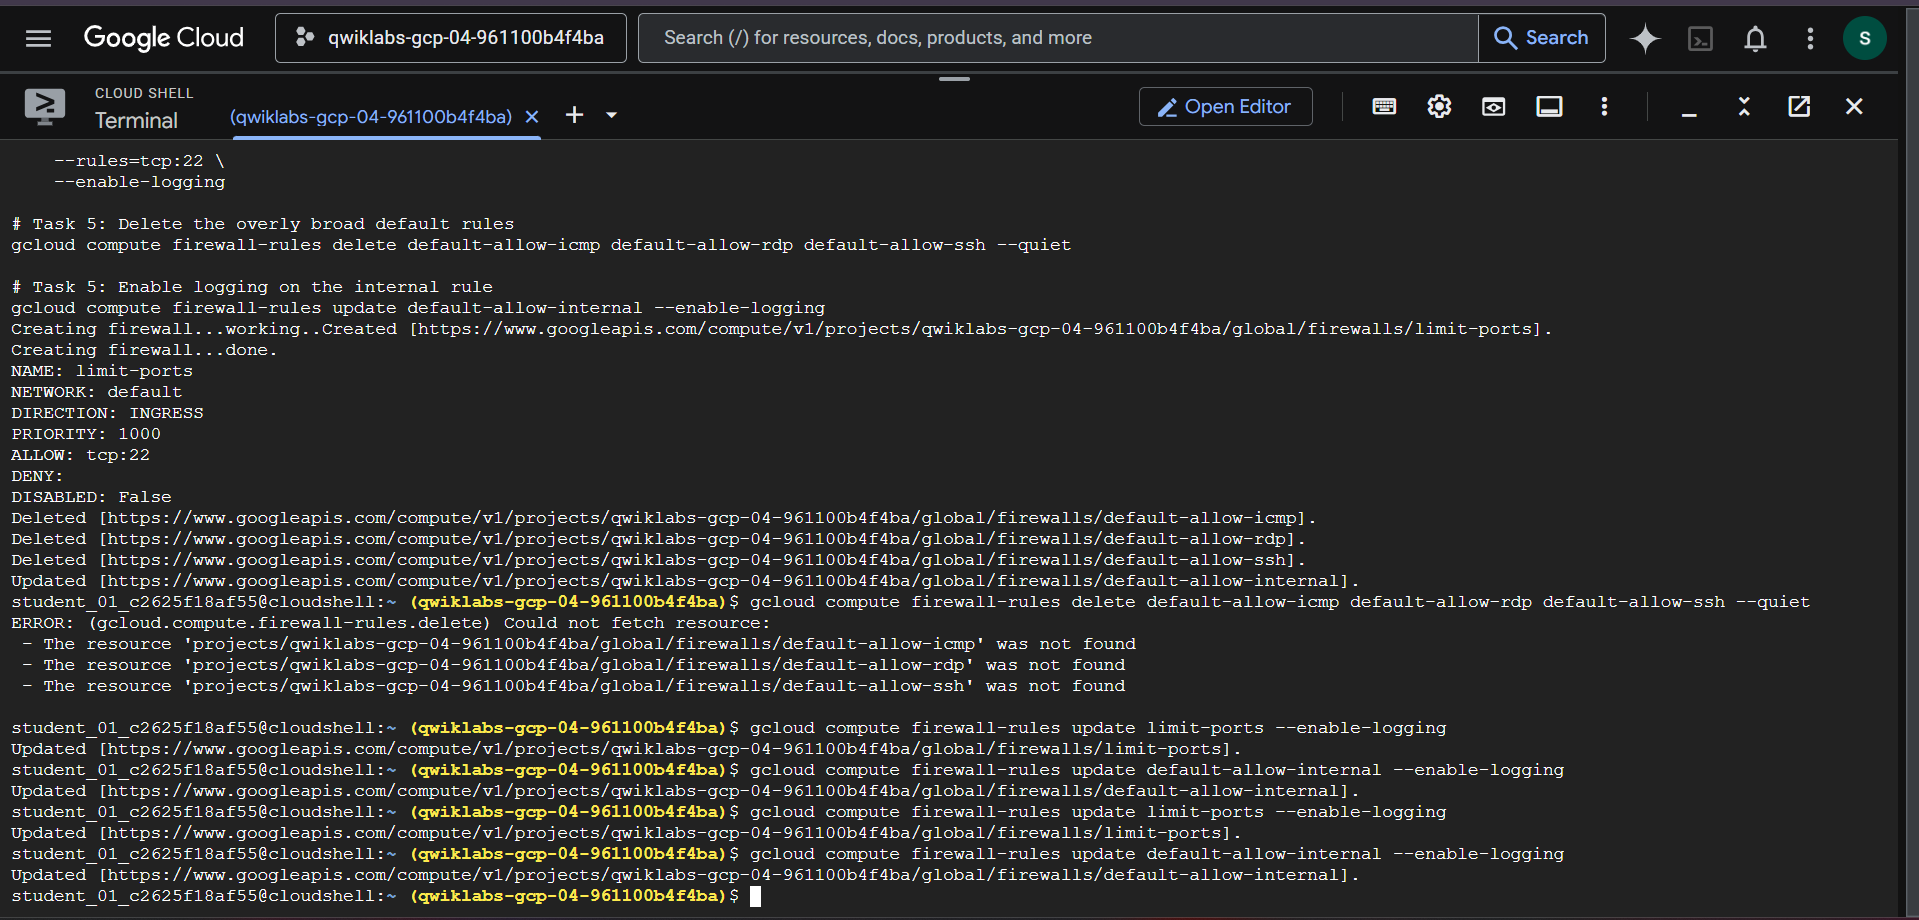Open the account avatar S

coord(1864,38)
